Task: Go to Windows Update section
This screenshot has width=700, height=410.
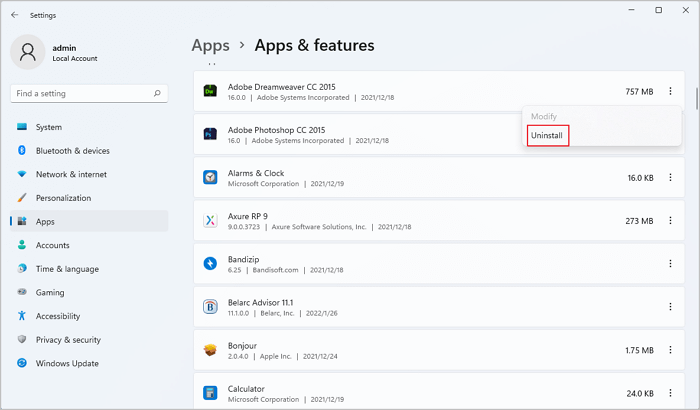Action: (x=68, y=363)
